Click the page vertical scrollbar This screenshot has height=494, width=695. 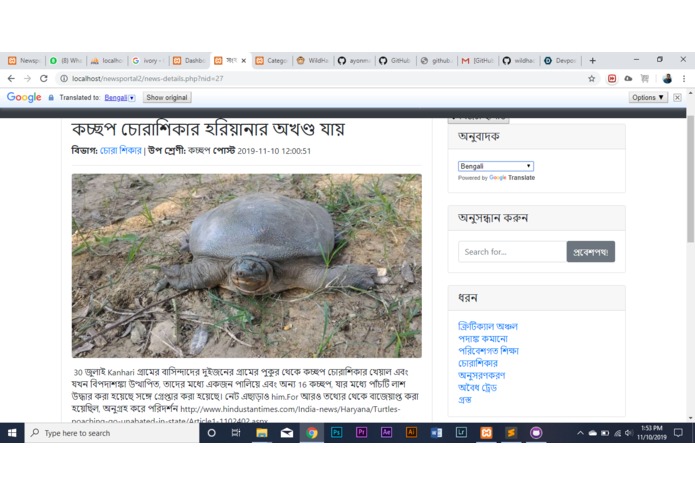690,177
